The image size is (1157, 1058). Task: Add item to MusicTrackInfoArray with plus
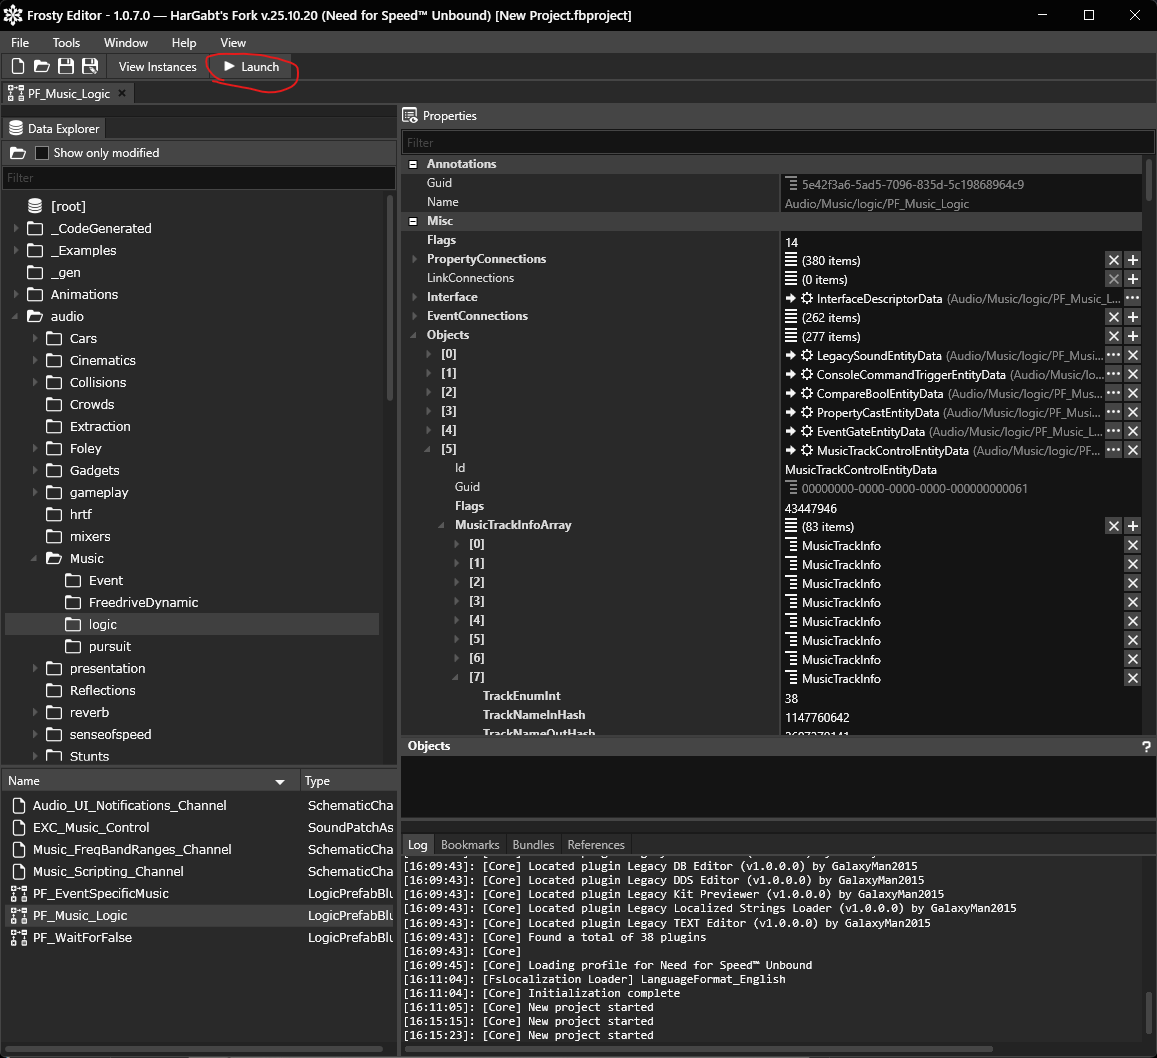(x=1133, y=526)
